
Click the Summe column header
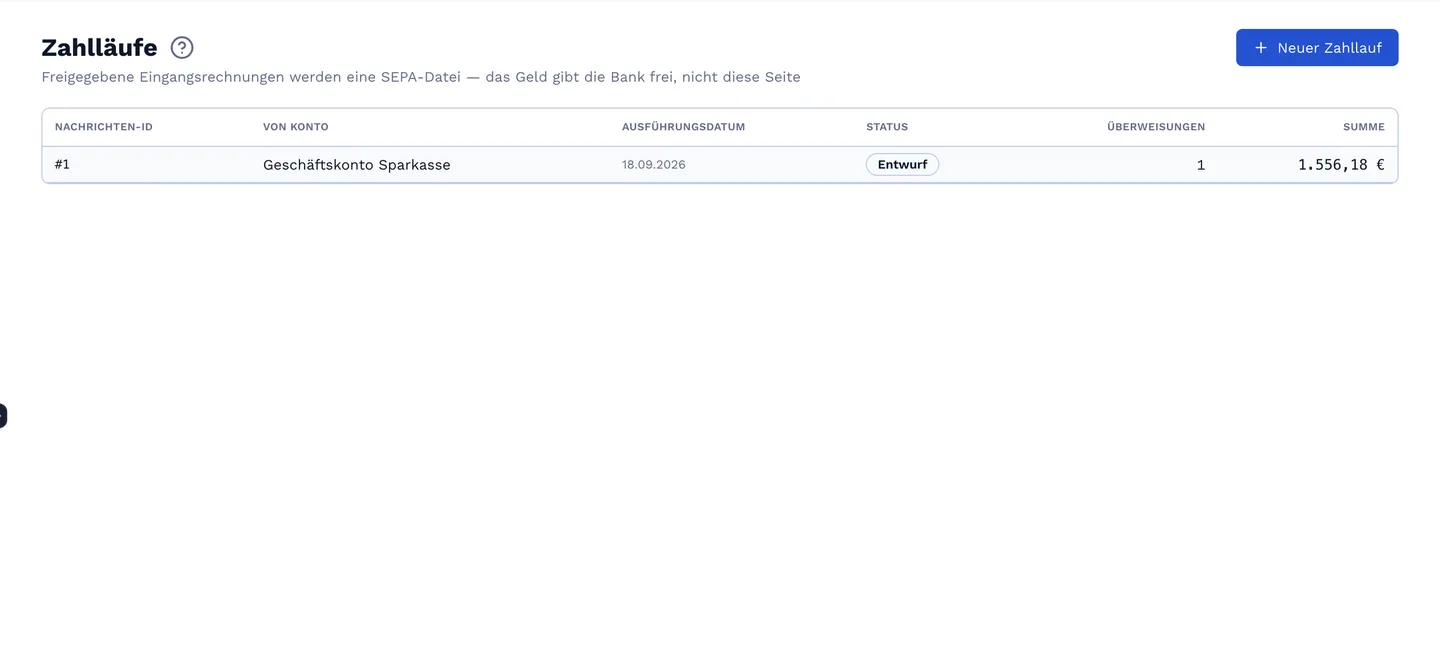tap(1364, 127)
